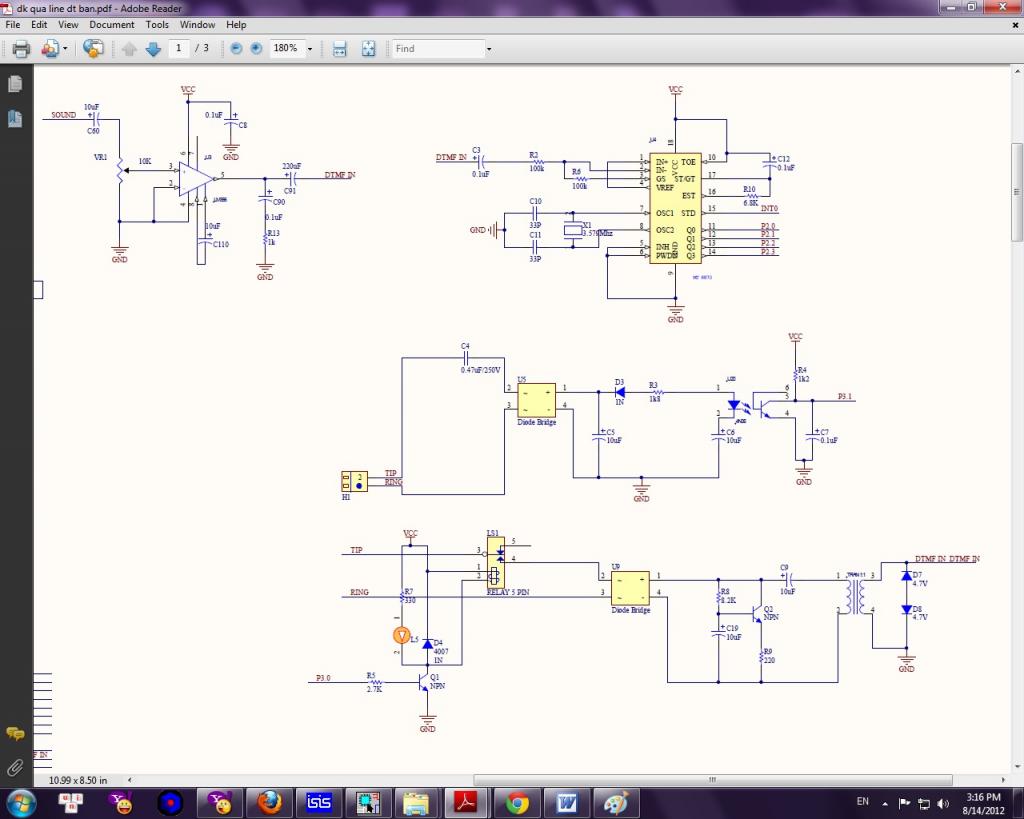Fit one full page to window
The height and width of the screenshot is (819, 1024).
point(368,48)
